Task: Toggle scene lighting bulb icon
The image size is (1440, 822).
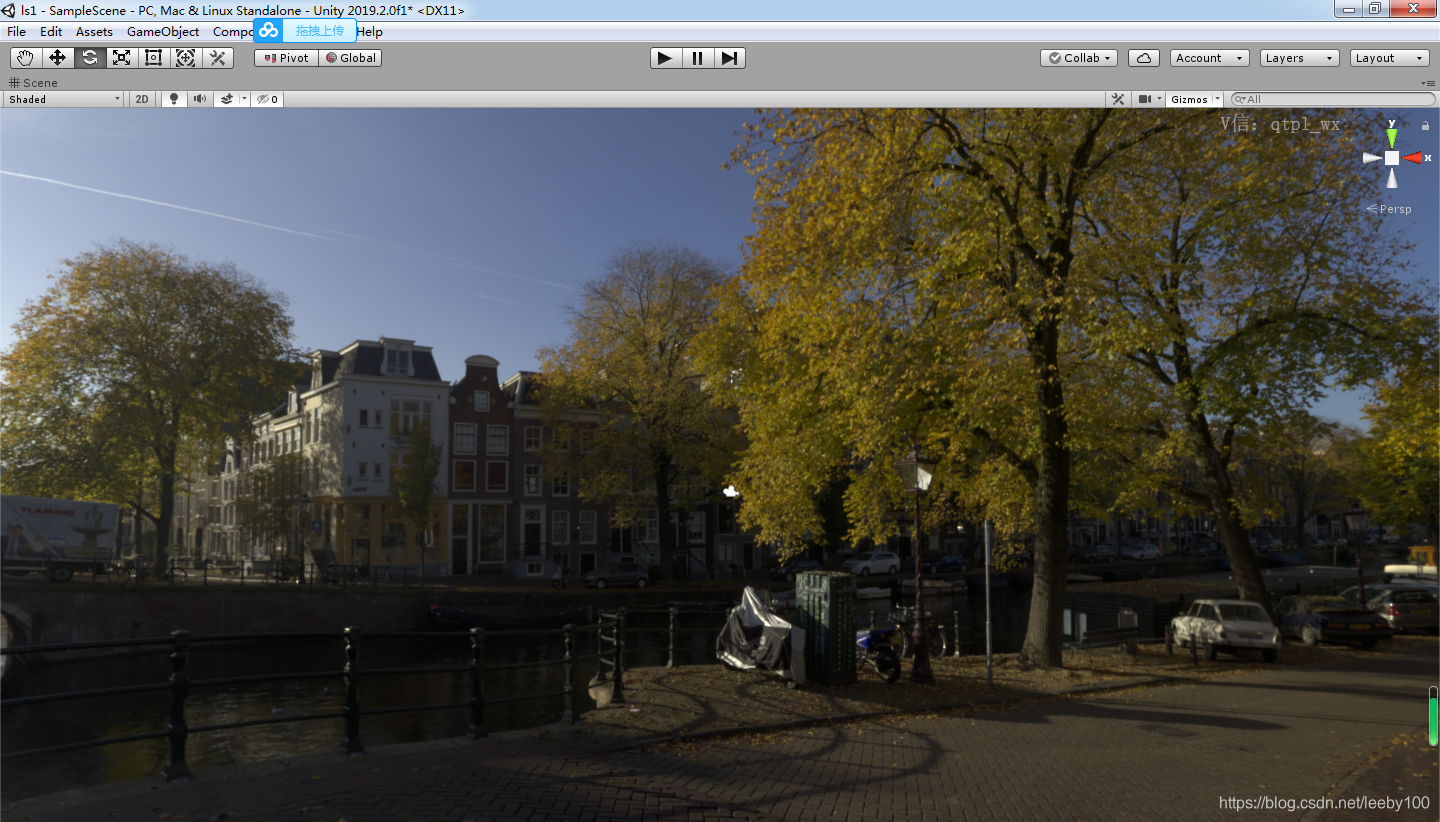Action: pos(174,99)
